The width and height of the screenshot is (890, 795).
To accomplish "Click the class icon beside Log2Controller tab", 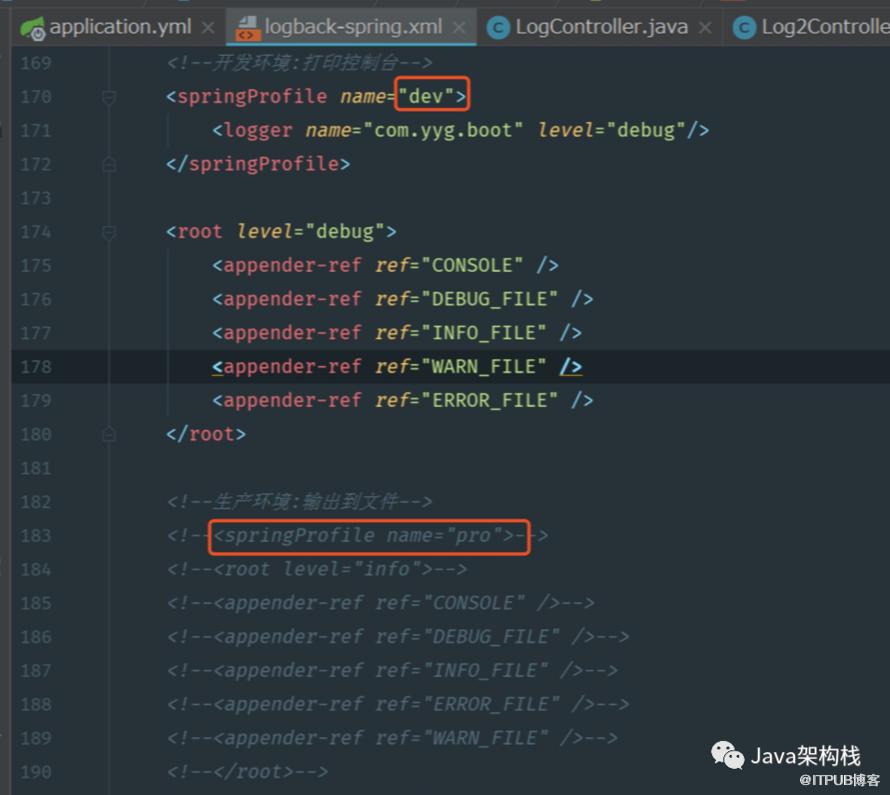I will 744,28.
